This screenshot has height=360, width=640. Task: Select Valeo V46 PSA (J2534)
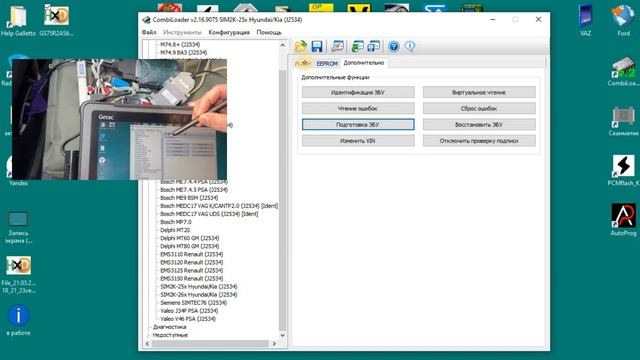188,319
